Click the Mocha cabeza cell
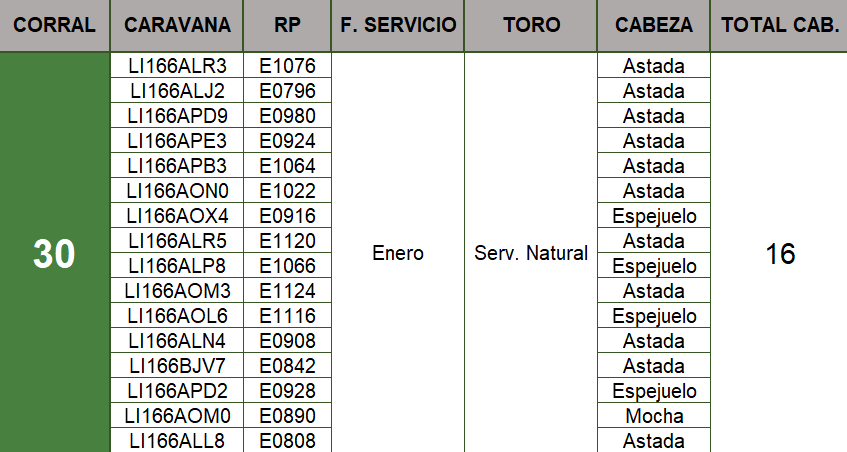 pos(653,416)
